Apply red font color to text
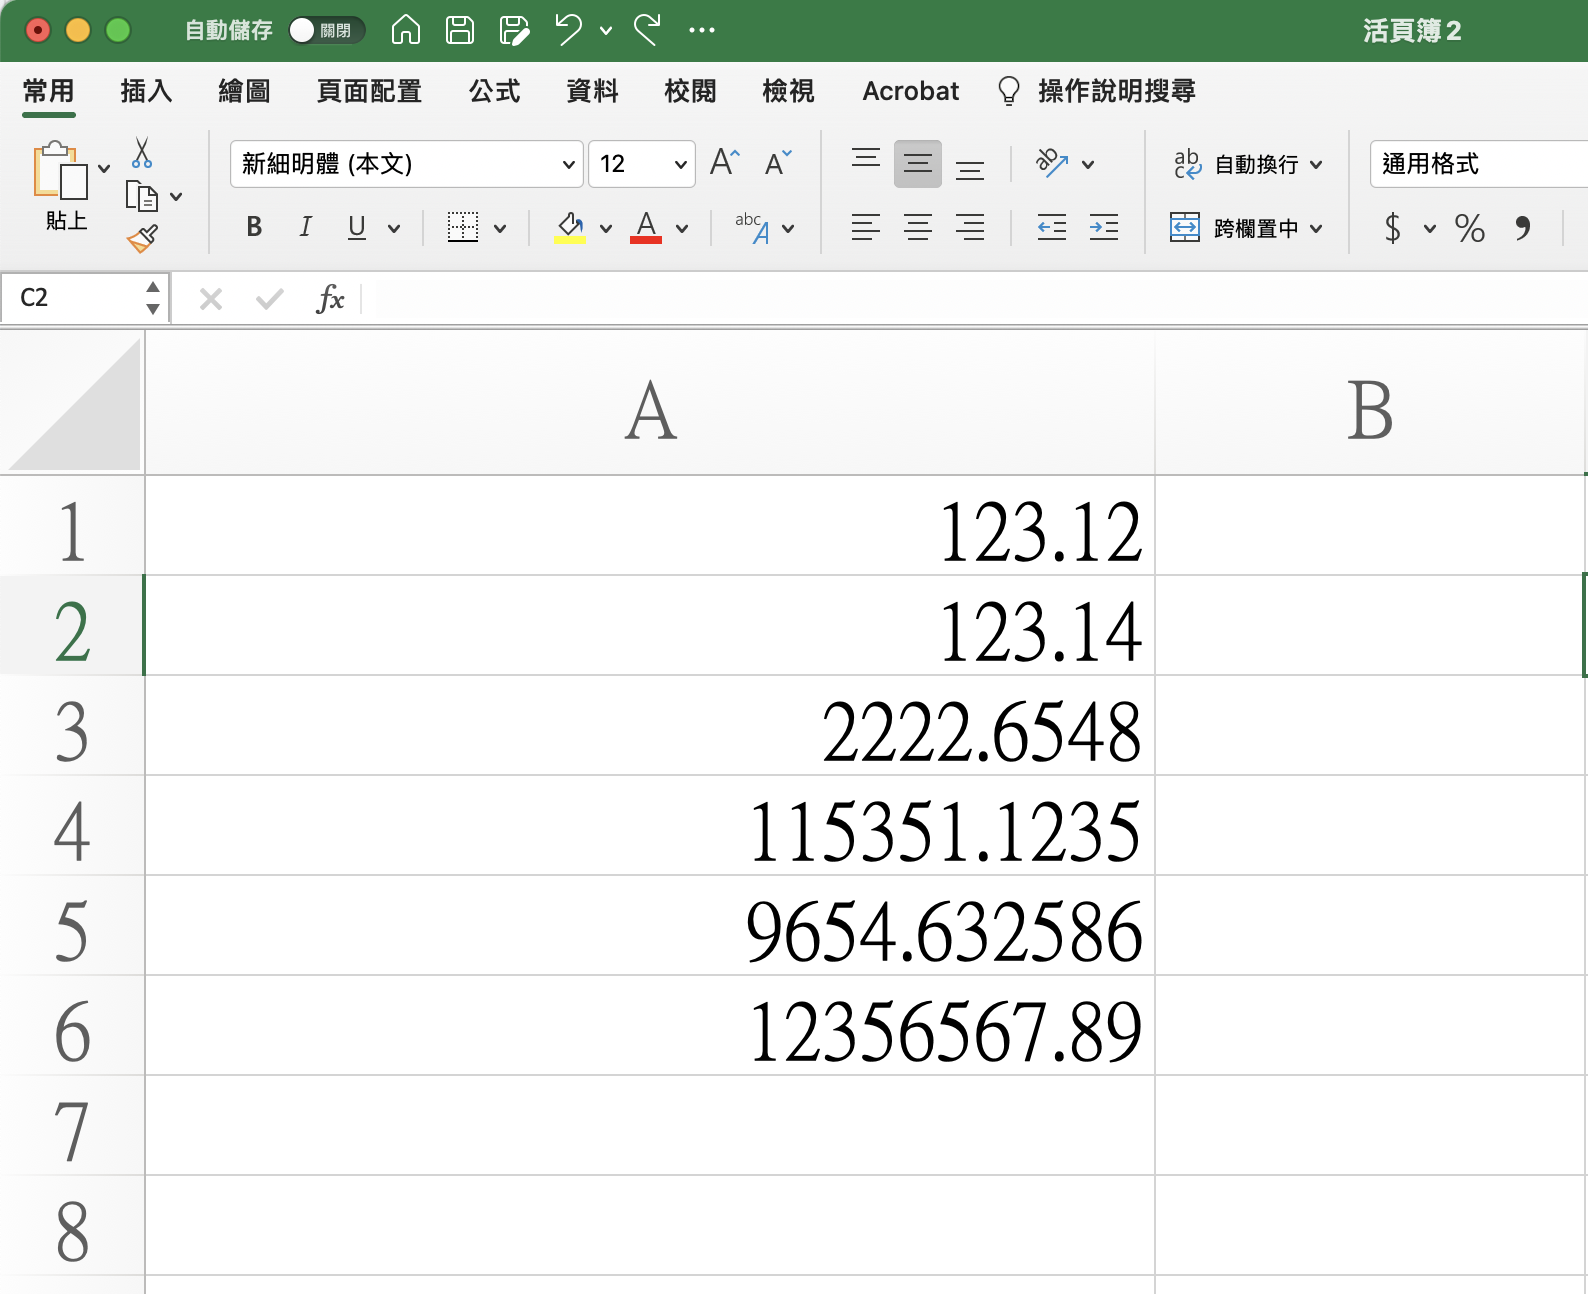 (x=646, y=228)
